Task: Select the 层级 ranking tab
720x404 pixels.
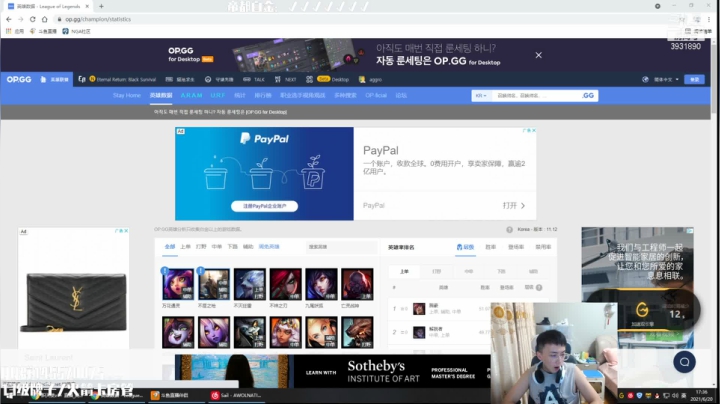Action: tap(465, 247)
